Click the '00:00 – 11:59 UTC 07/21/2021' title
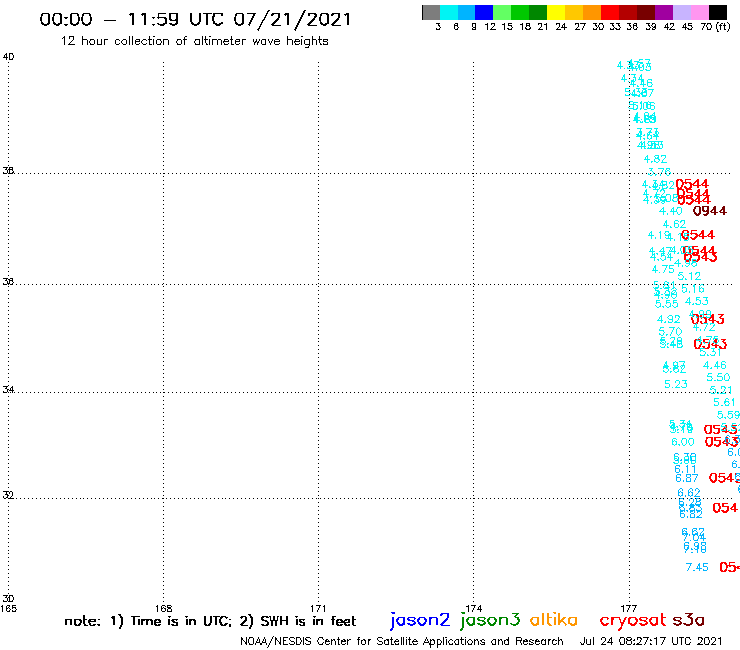This screenshot has width=740, height=650. pyautogui.click(x=195, y=20)
